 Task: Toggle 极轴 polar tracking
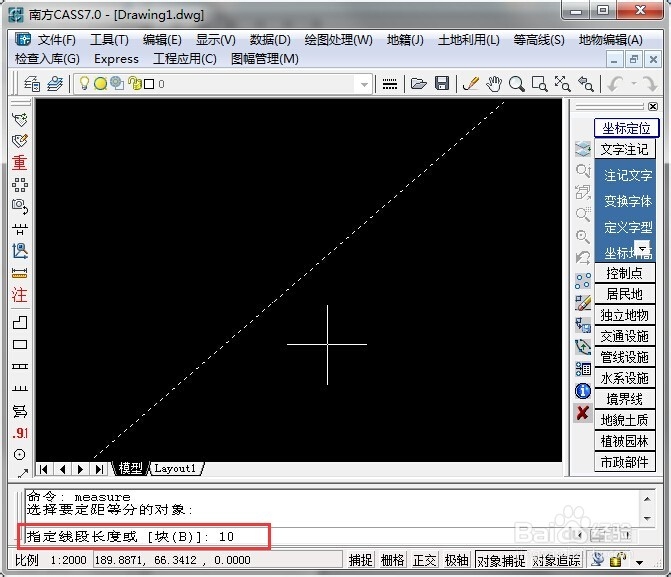[x=456, y=560]
